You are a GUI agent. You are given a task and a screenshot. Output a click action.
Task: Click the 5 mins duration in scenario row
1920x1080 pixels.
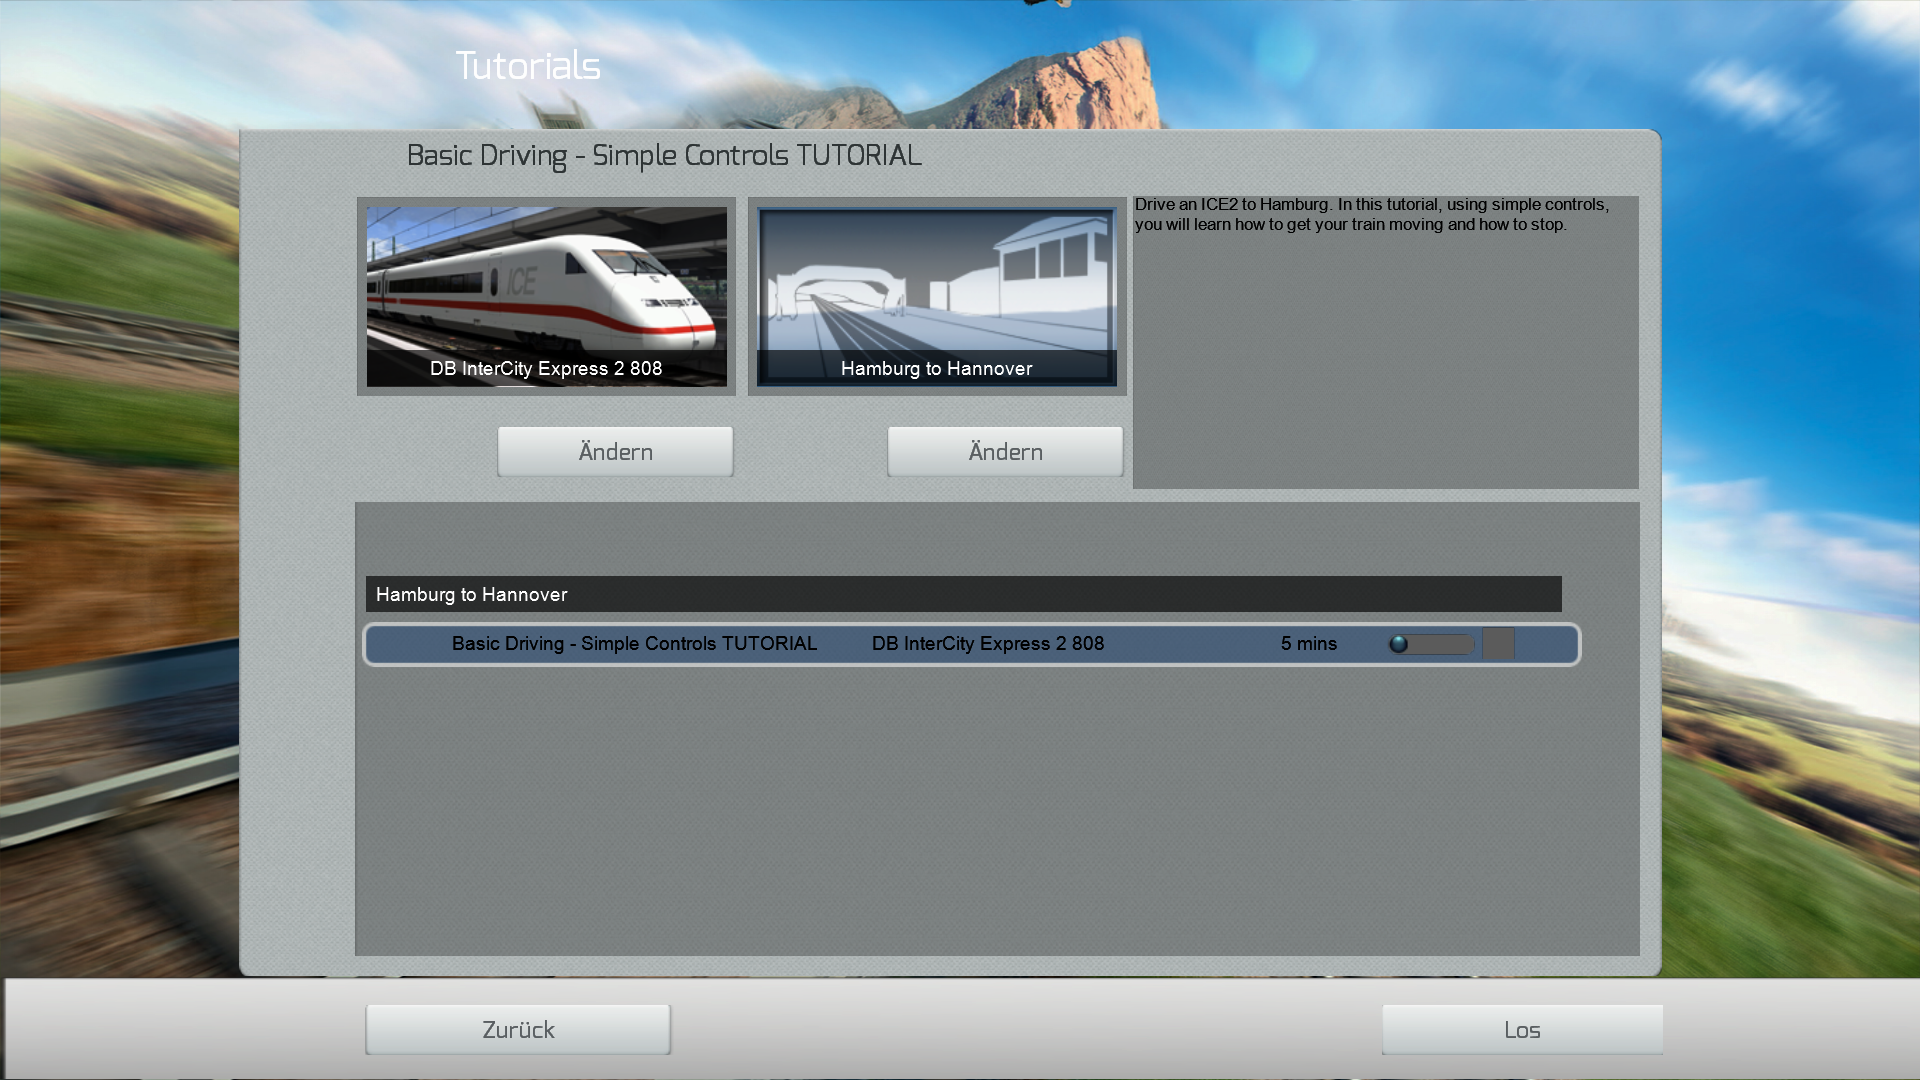pyautogui.click(x=1308, y=644)
